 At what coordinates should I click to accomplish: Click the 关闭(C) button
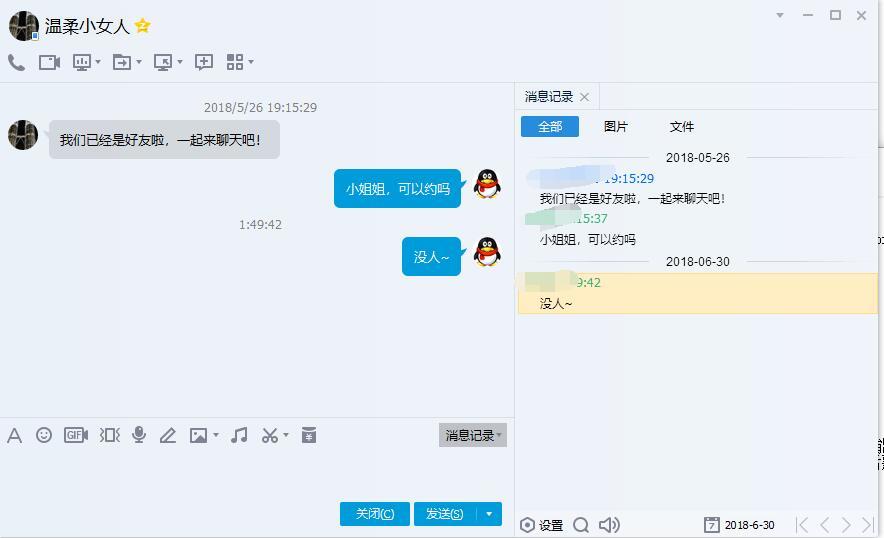coord(375,514)
